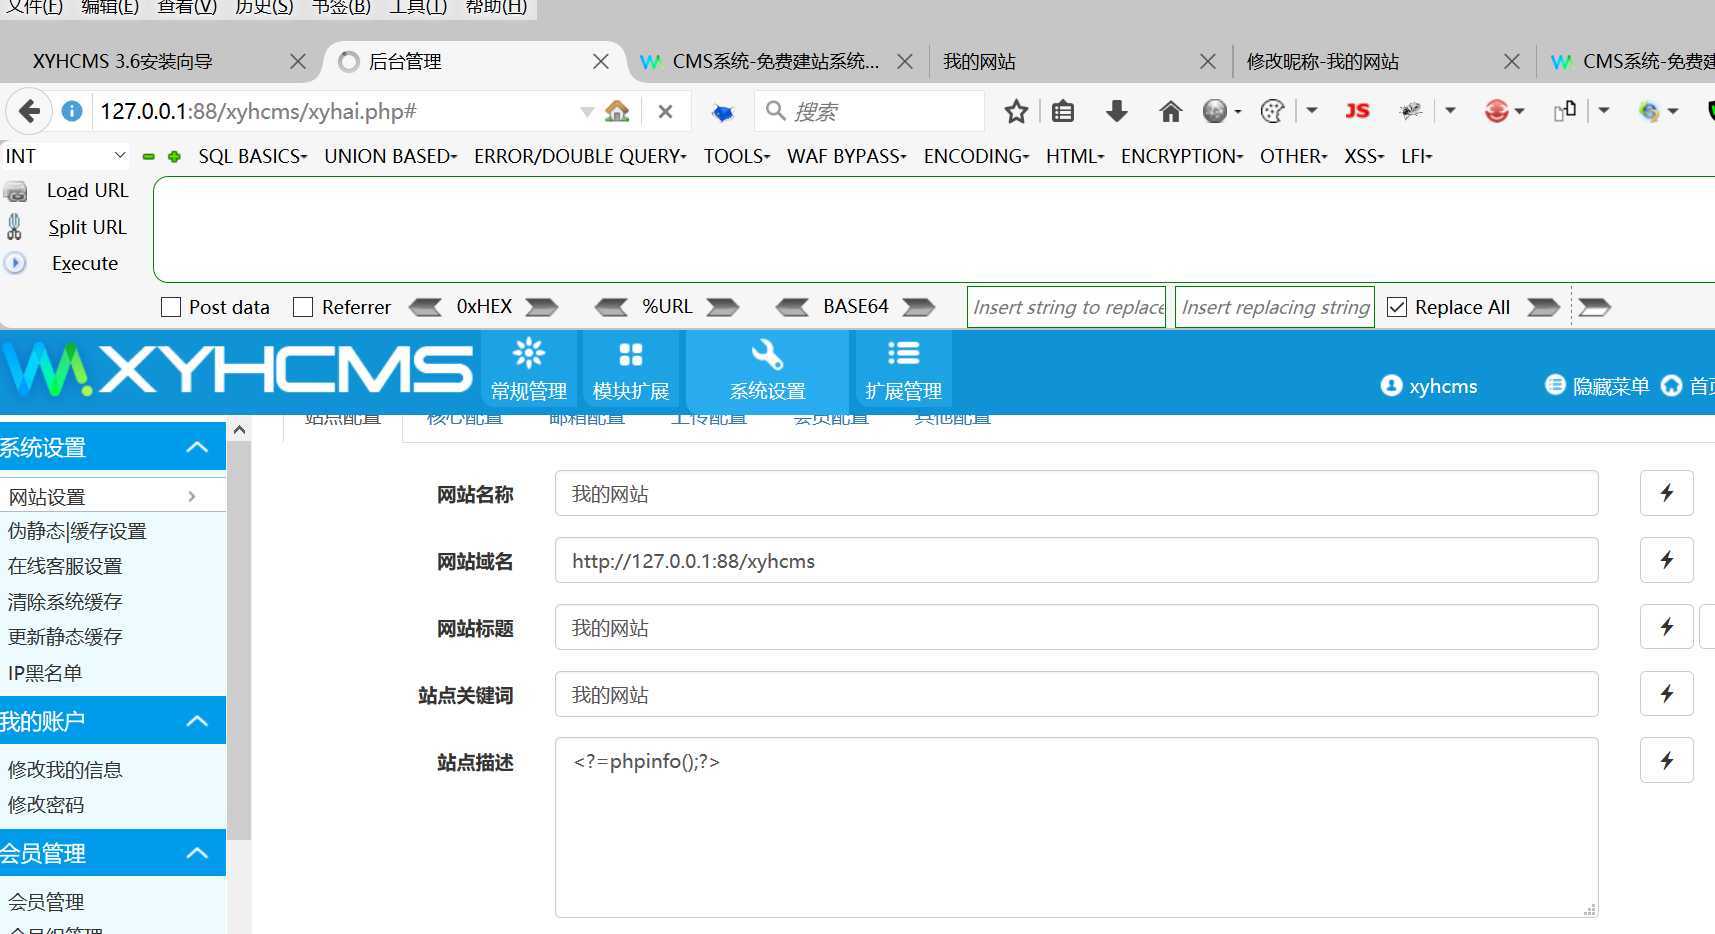The width and height of the screenshot is (1715, 934).
Task: Open ENCRYPTION menu
Action: [1182, 156]
